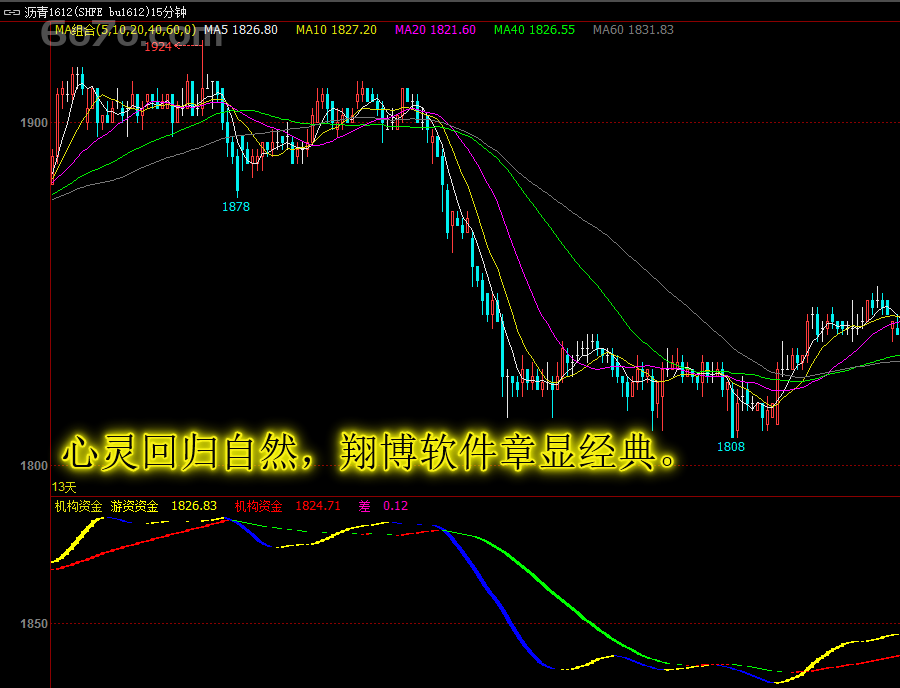This screenshot has height=688, width=900.
Task: Click the 1900 price axis label
Action: [x=34, y=123]
